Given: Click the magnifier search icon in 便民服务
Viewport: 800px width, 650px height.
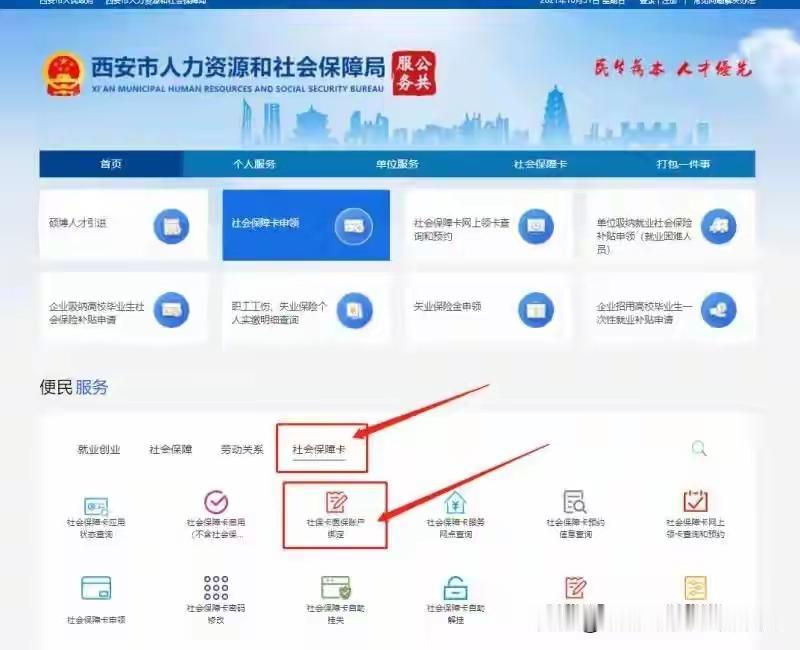Looking at the screenshot, I should (x=699, y=448).
